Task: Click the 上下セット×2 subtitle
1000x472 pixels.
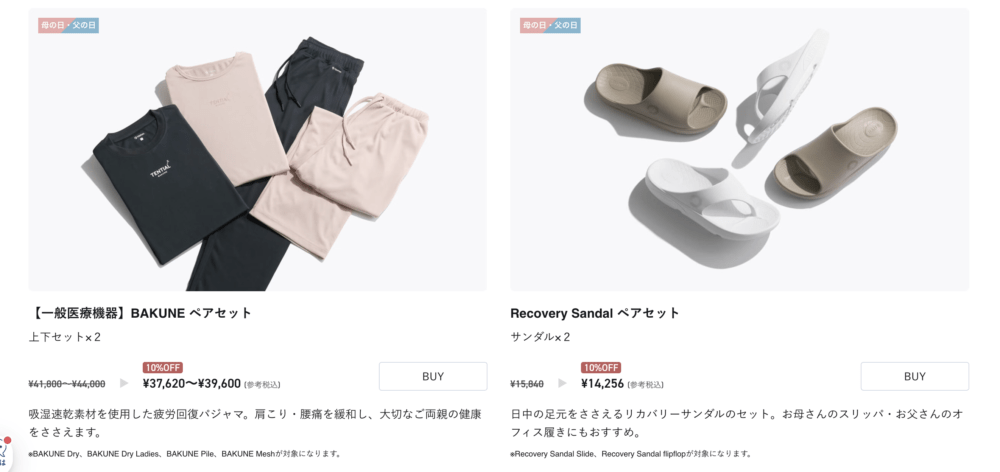Action: [64, 337]
